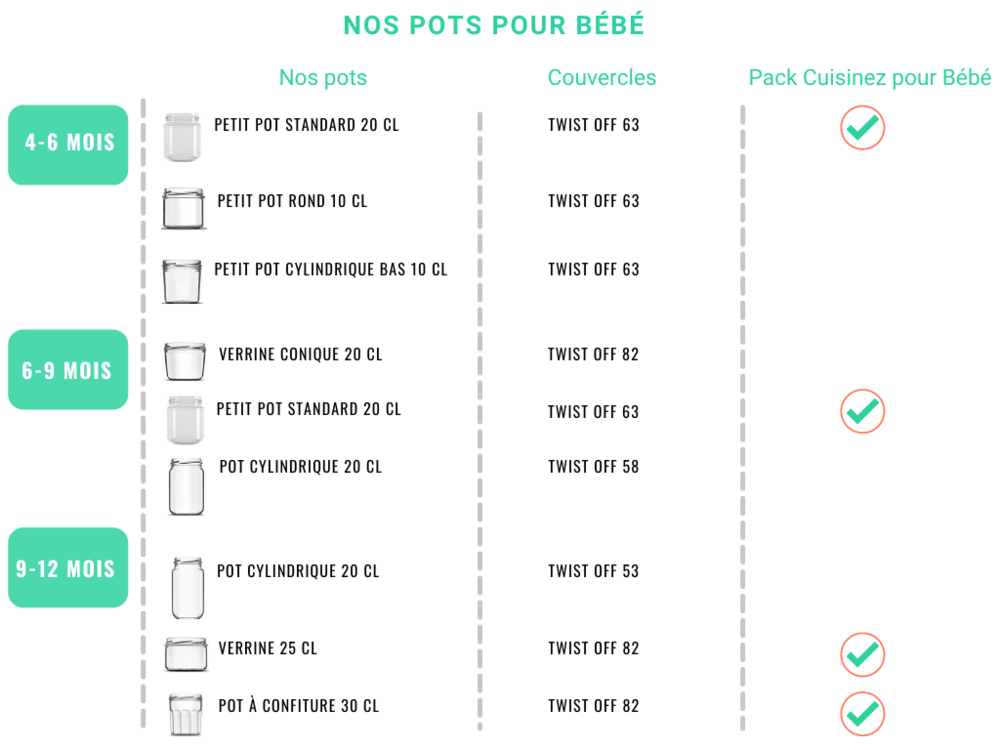Toggle the checkmark for Pot à Confiture 30 CL
Screen dimensions: 1000x750
tap(862, 714)
